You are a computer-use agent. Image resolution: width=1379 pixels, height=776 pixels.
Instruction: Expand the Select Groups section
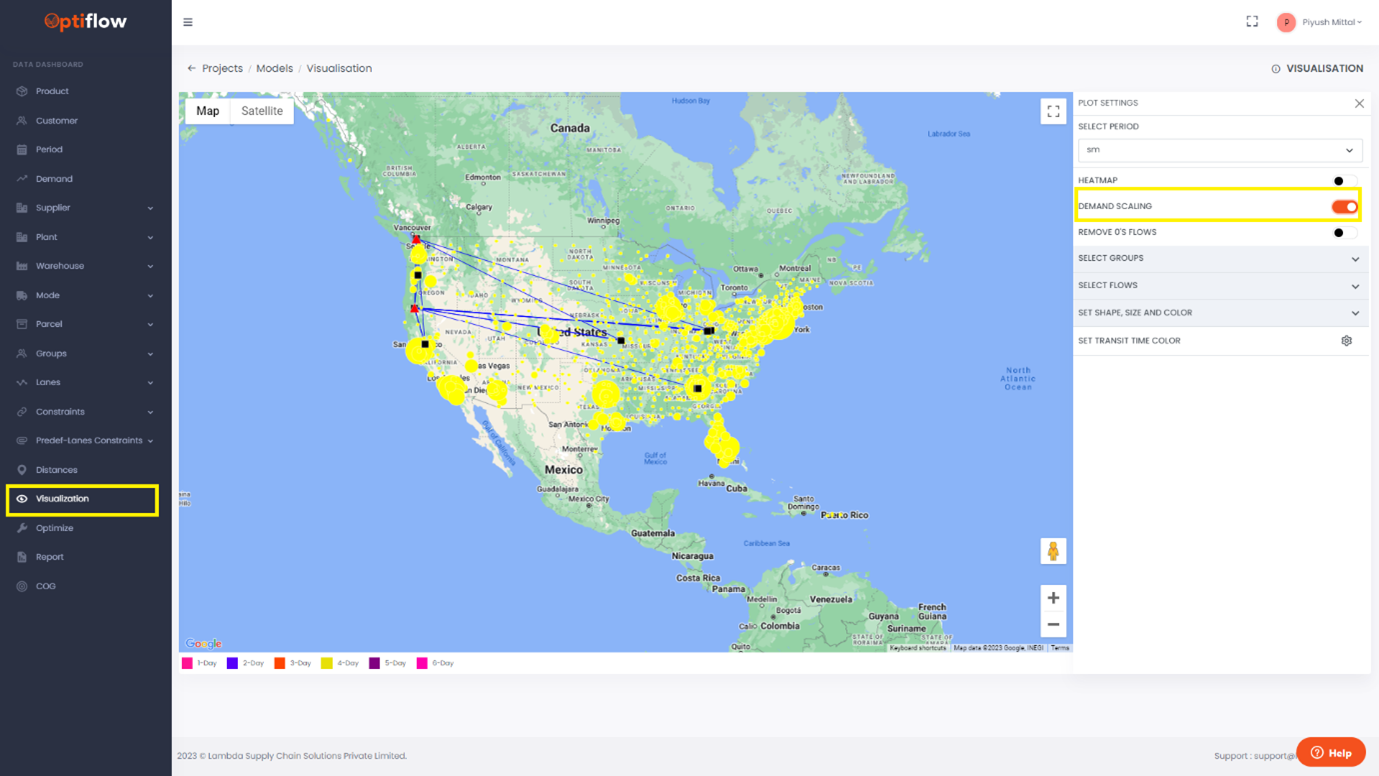[1219, 259]
